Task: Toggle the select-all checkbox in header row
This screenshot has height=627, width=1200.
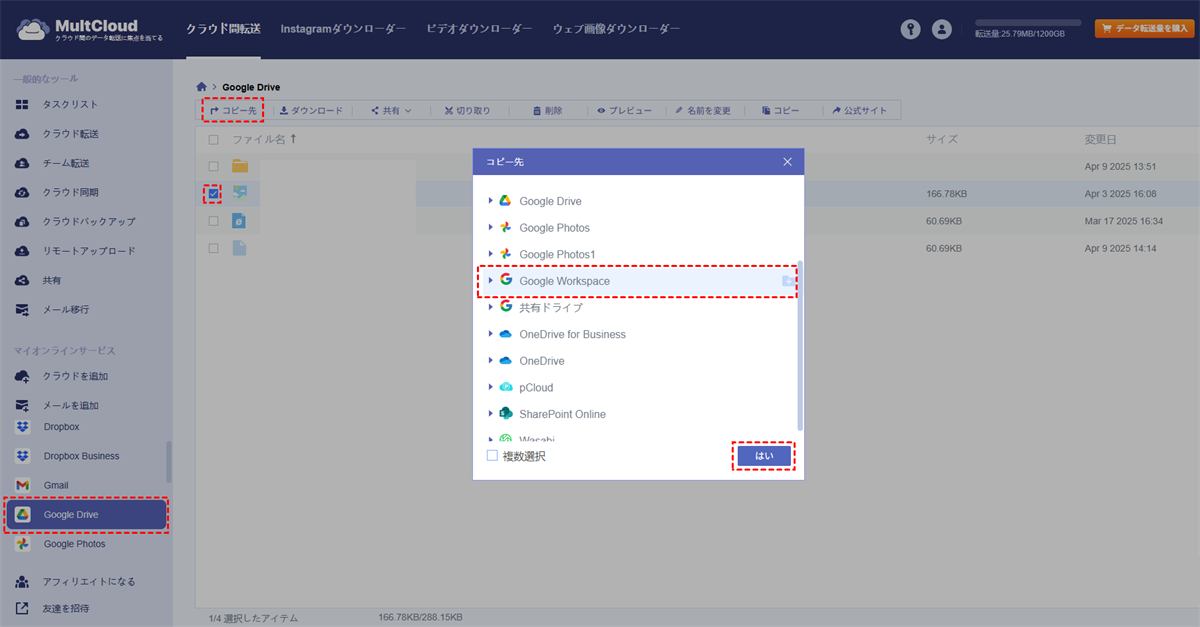Action: click(x=213, y=140)
